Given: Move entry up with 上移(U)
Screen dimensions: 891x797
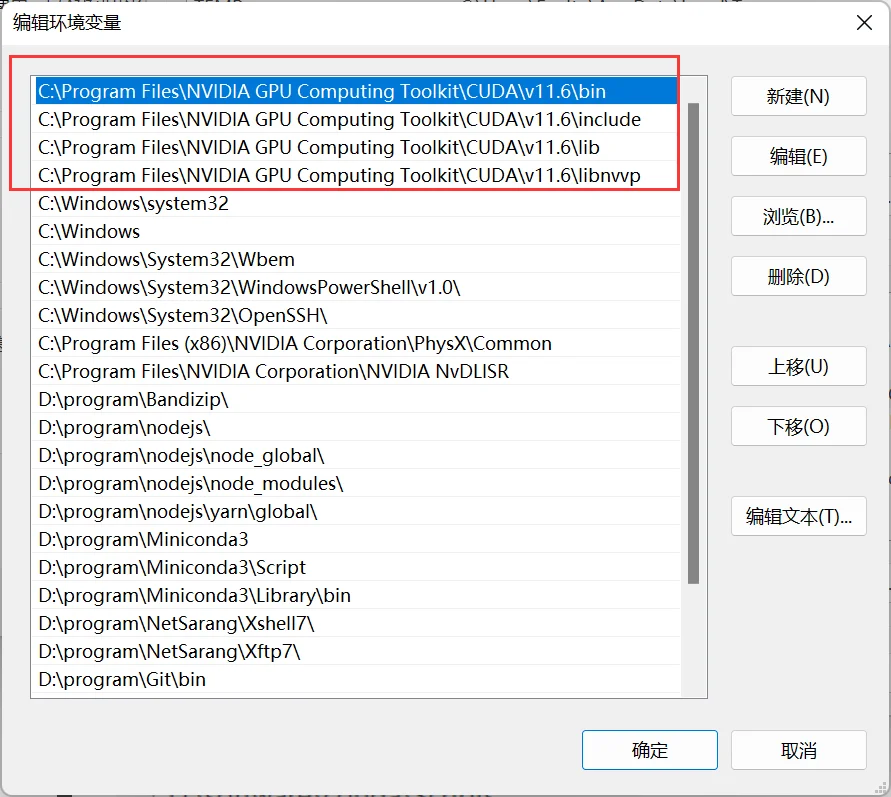Looking at the screenshot, I should point(798,367).
